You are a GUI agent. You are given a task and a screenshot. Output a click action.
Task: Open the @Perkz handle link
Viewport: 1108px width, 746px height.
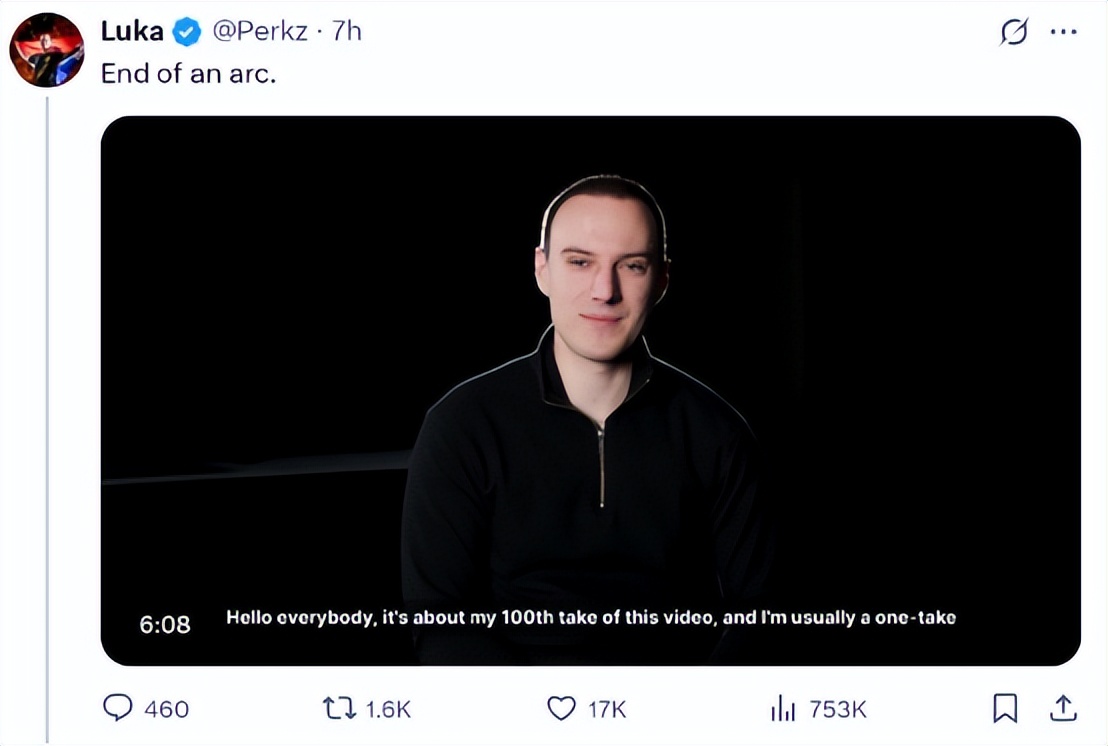point(258,32)
